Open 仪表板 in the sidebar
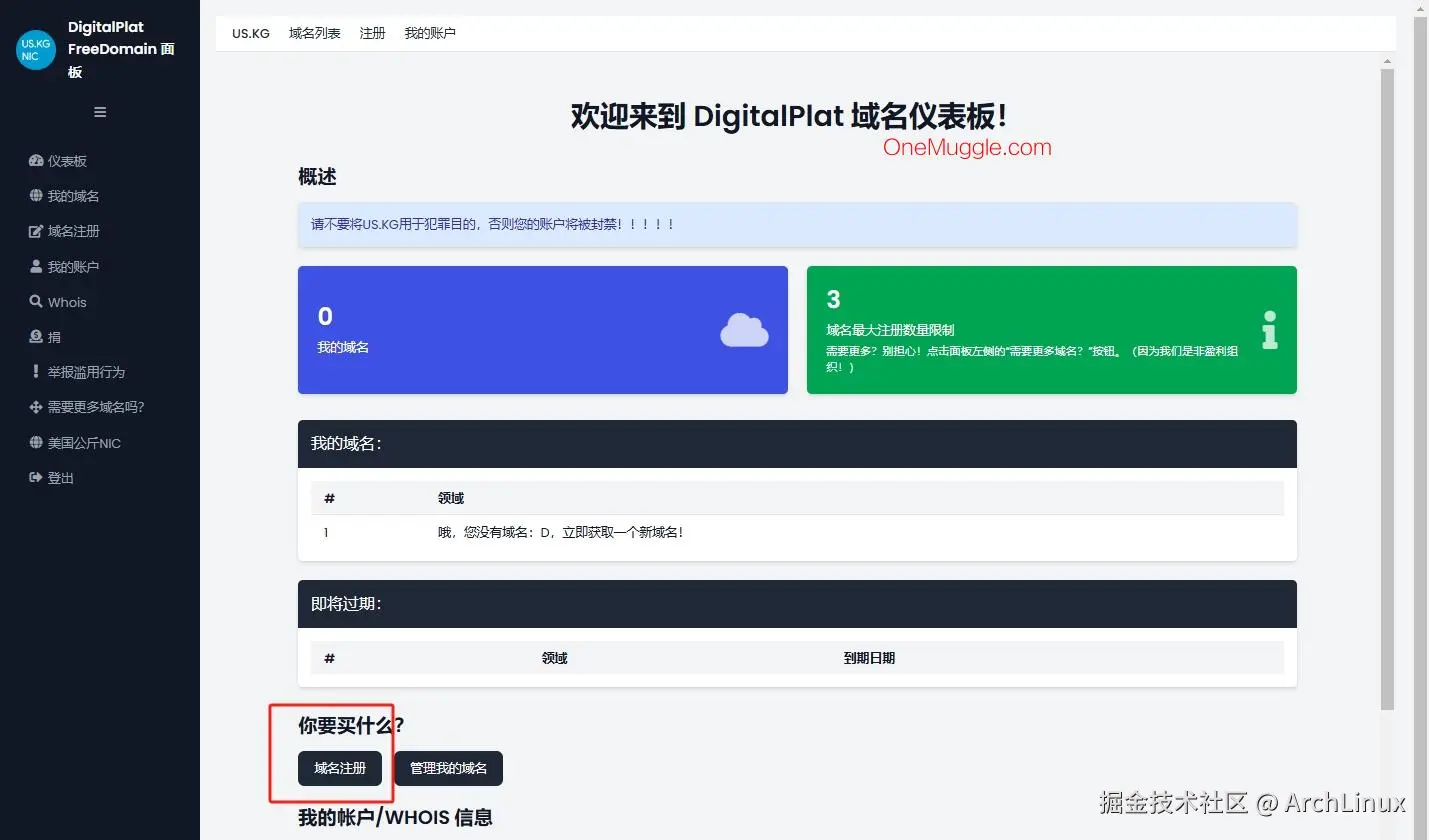This screenshot has width=1429, height=840. coord(67,161)
